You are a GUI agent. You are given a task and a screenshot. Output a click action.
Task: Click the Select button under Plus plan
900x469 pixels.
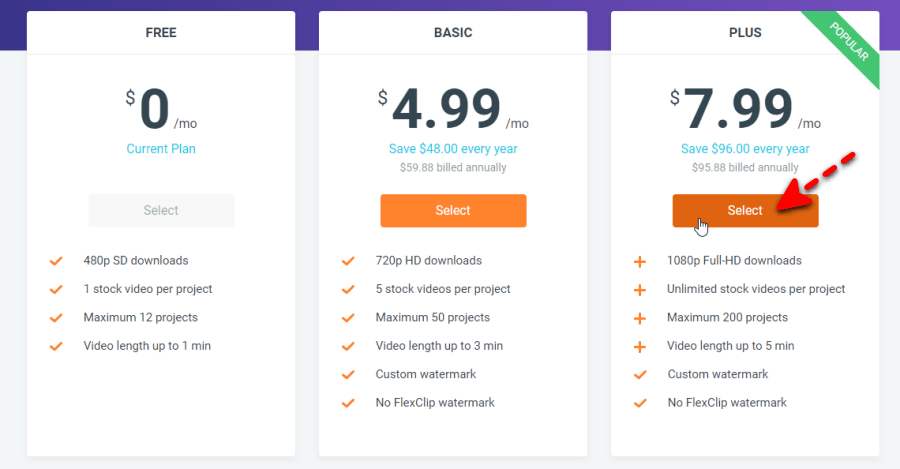coord(745,211)
